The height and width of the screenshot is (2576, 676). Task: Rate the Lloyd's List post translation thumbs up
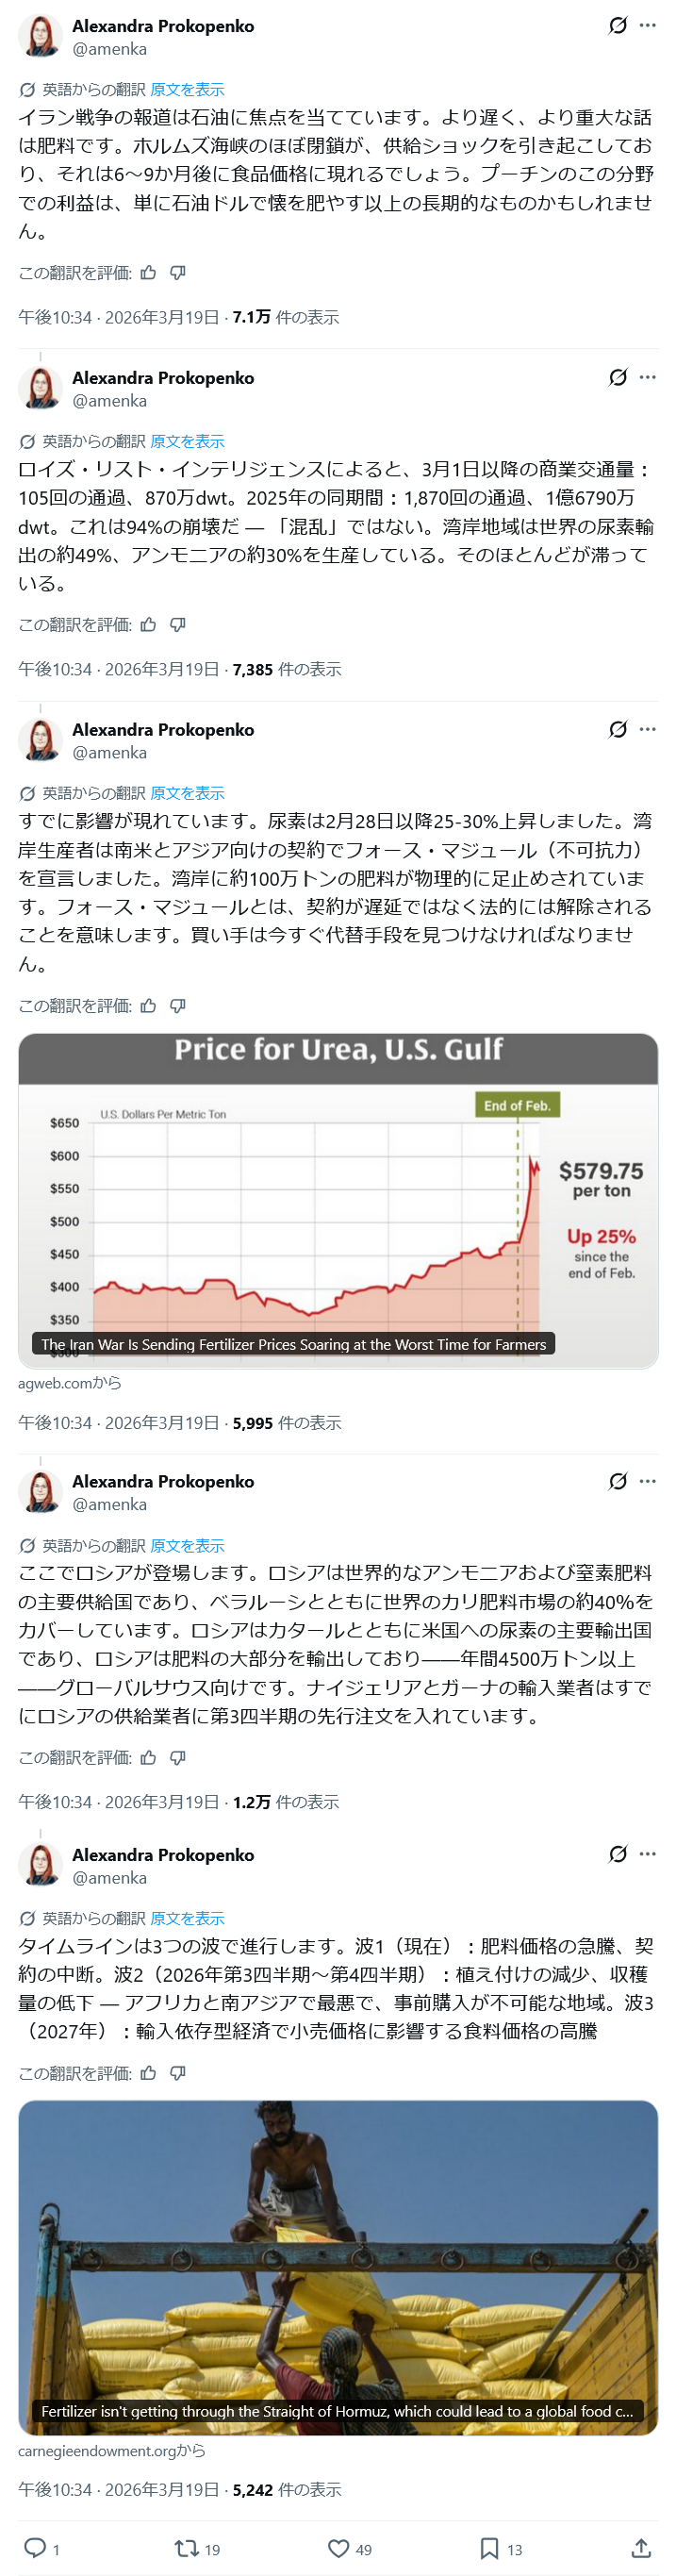(149, 625)
